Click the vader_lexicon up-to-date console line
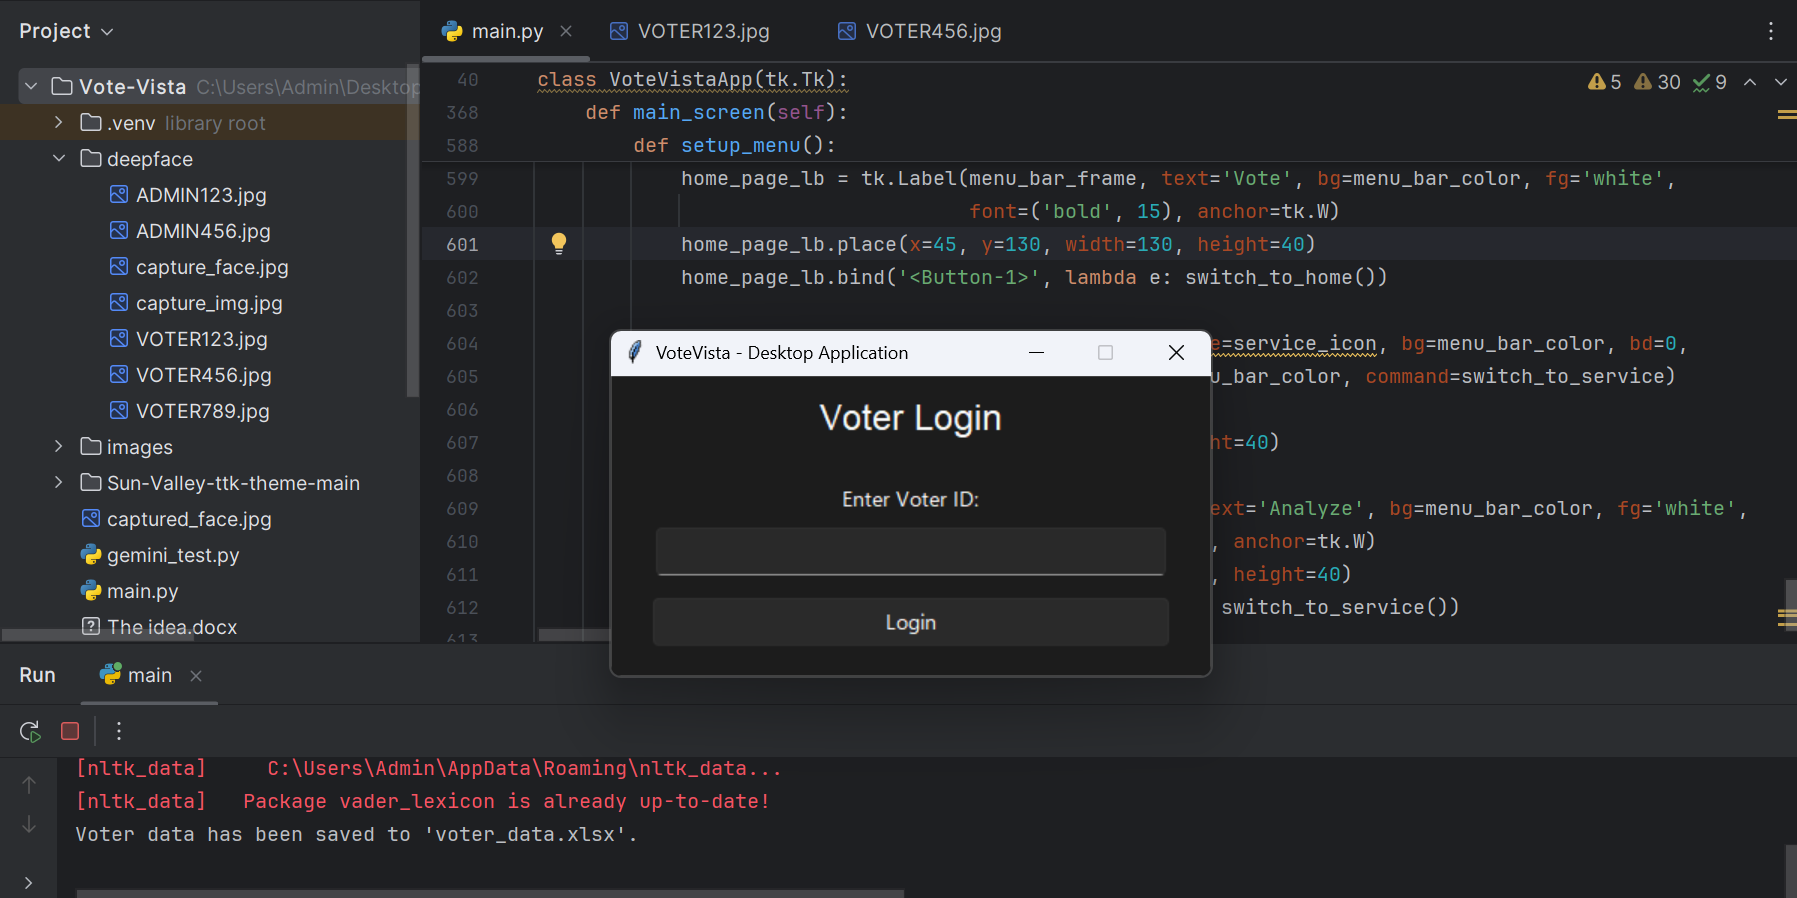 (422, 801)
